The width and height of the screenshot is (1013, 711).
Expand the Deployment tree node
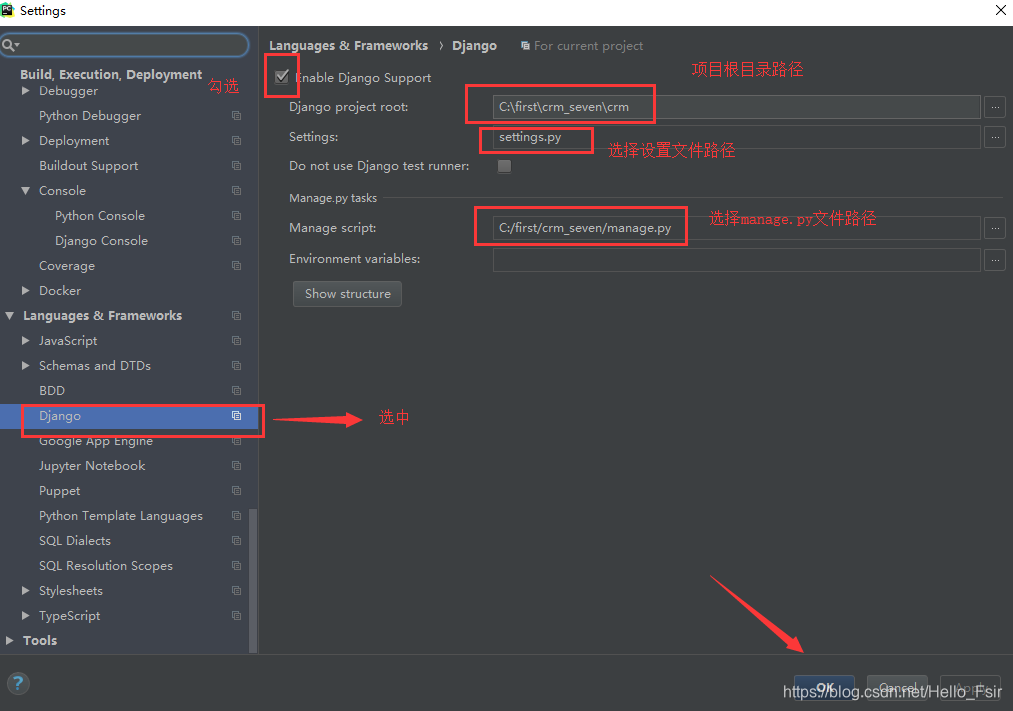click(x=26, y=141)
